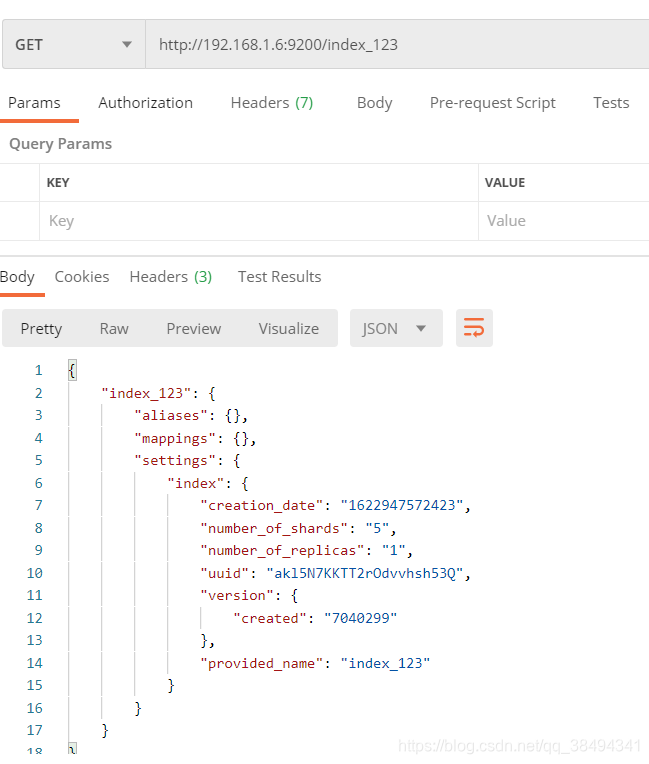Click the request URL field
649x764 pixels.
click(396, 44)
